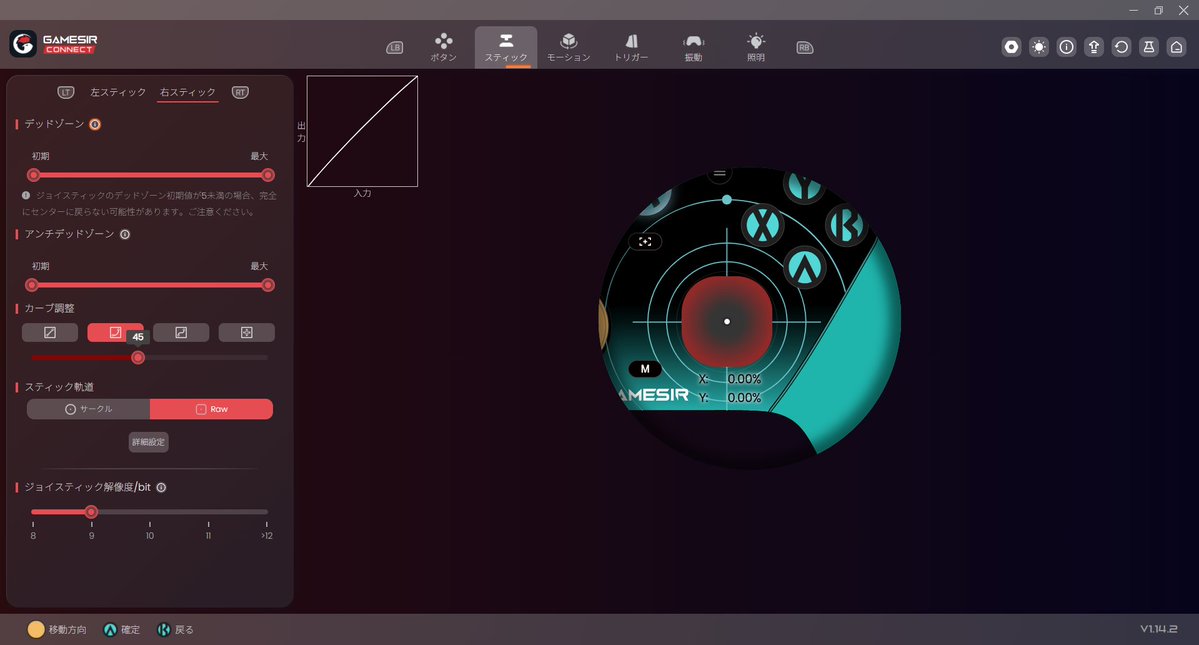This screenshot has width=1199, height=645.
Task: Click the A button on controller view
Action: (804, 267)
